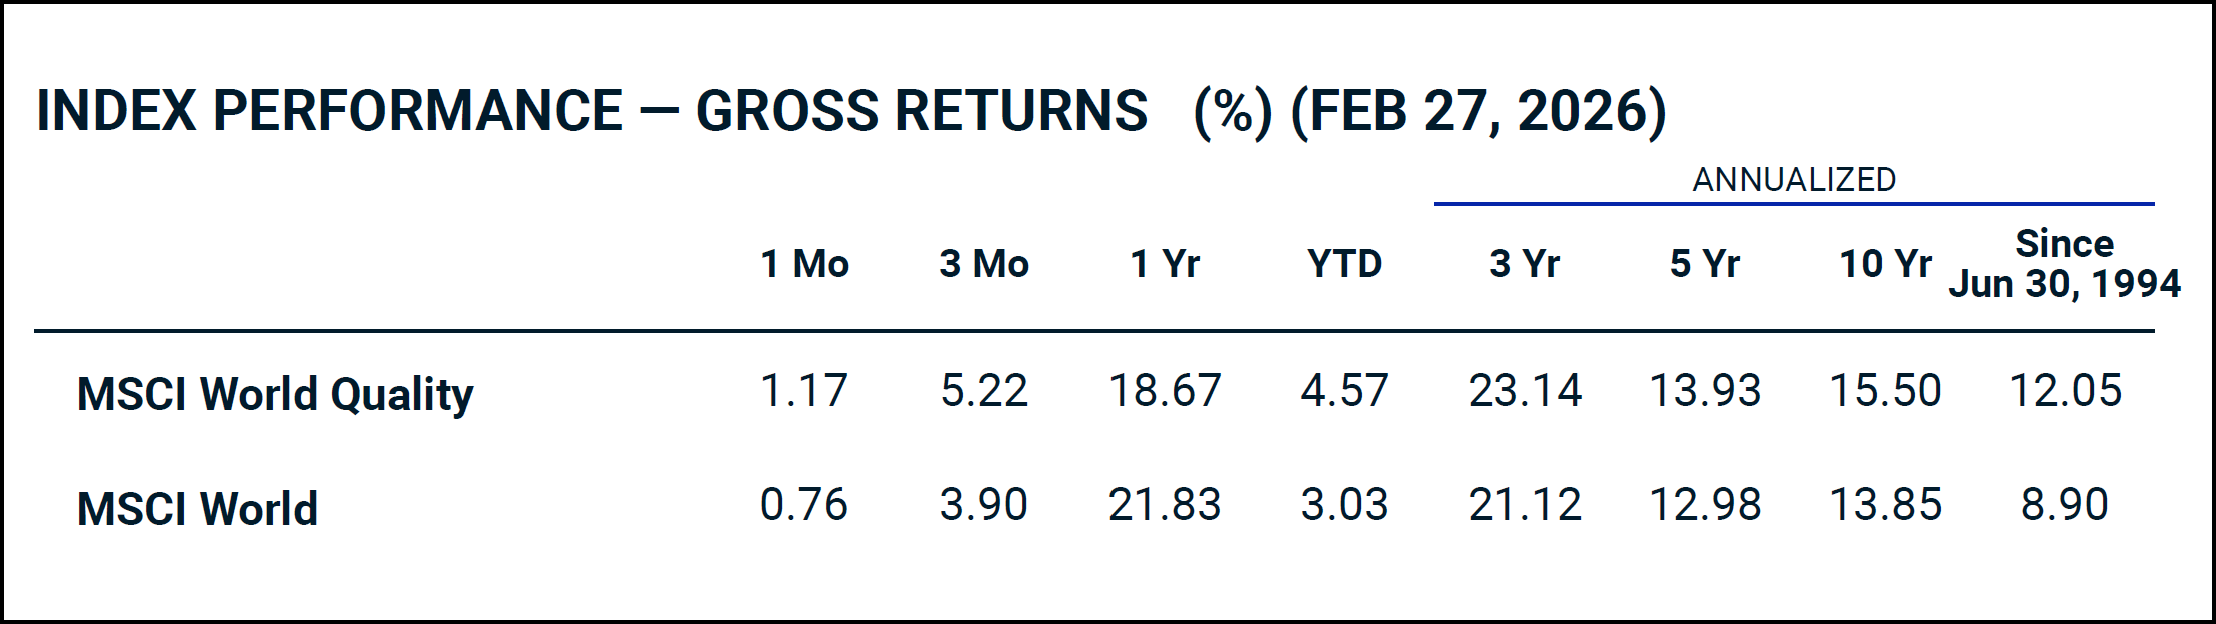The width and height of the screenshot is (2216, 624).
Task: Select the MSCI World row label
Action: click(197, 509)
